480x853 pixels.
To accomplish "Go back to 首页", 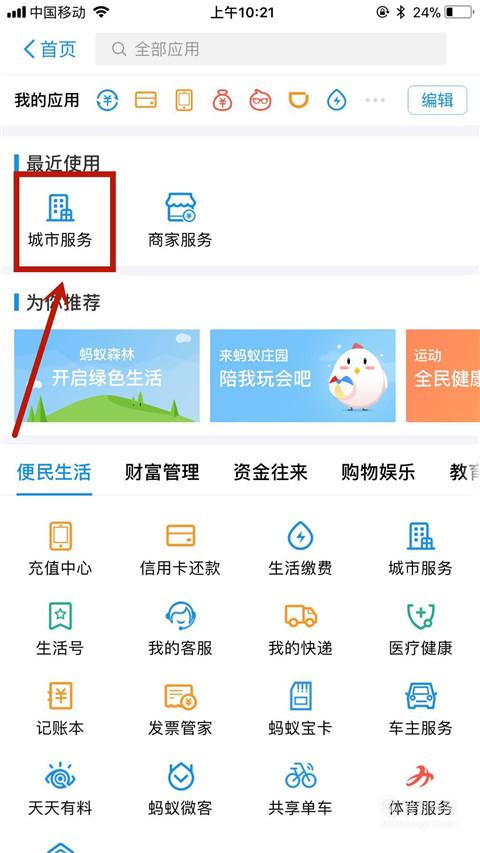I will pyautogui.click(x=50, y=49).
